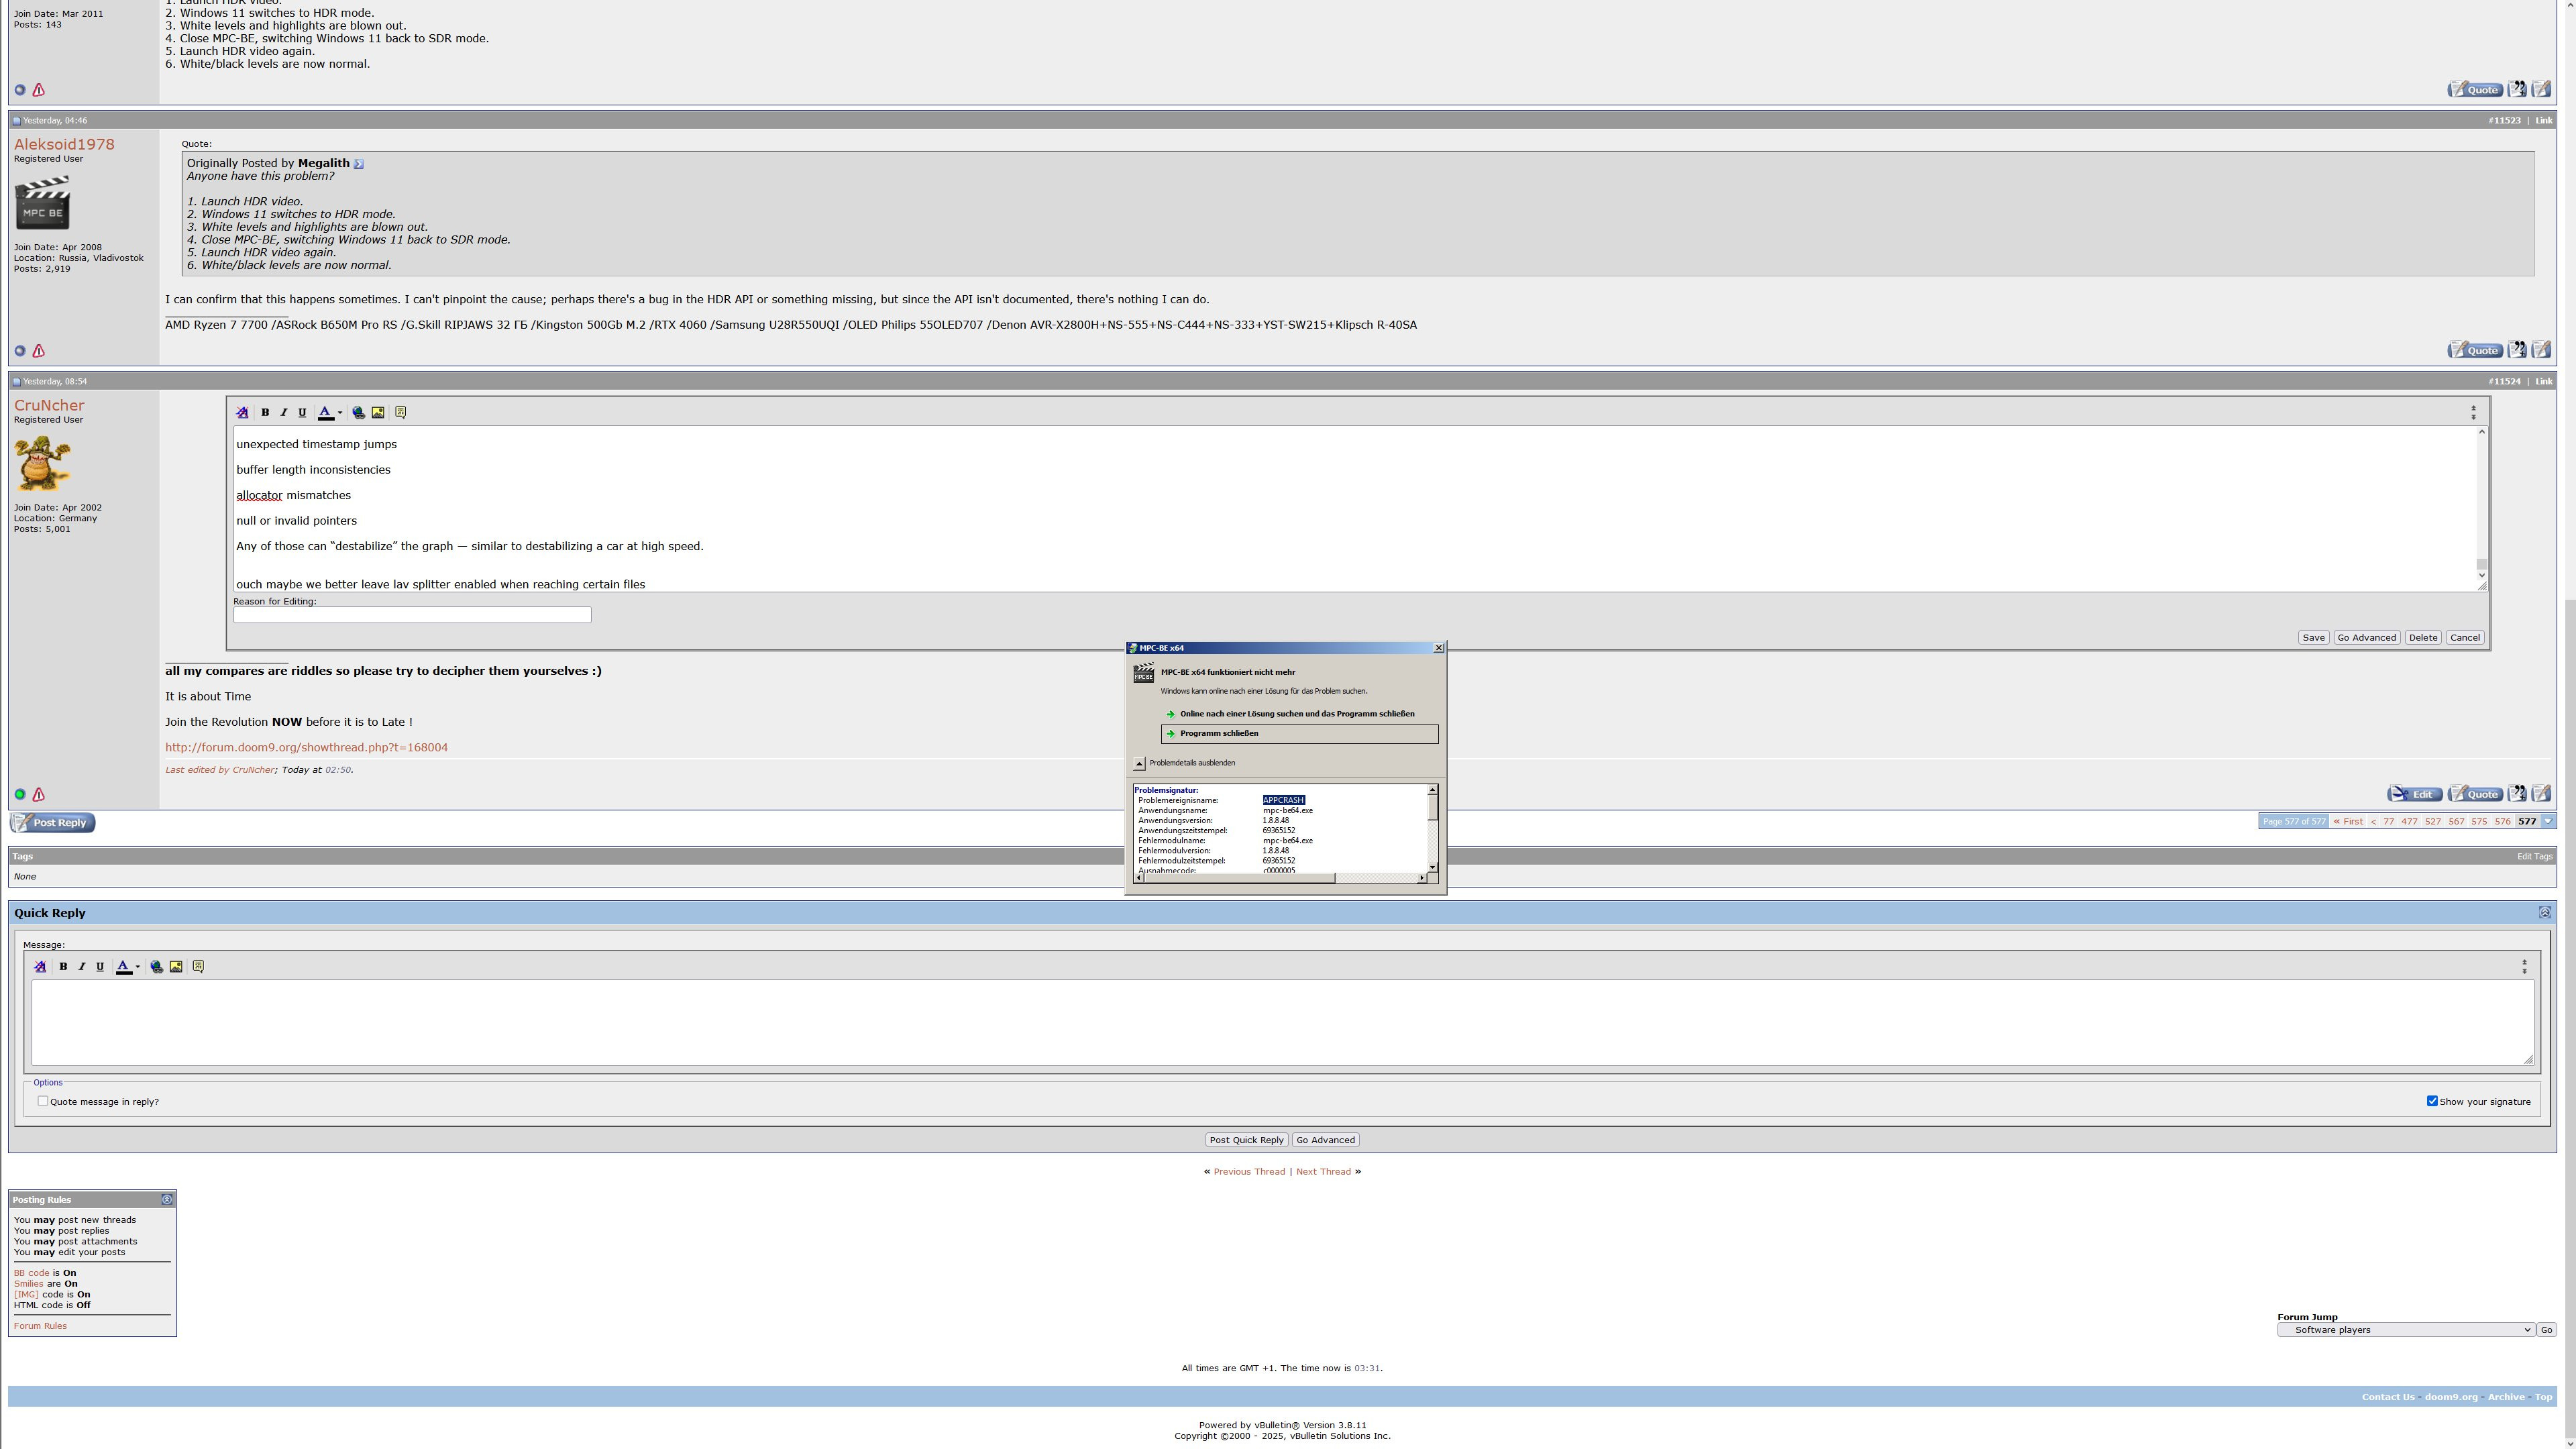Click wrap quote tags icon in Quick Reply

pyautogui.click(x=198, y=966)
